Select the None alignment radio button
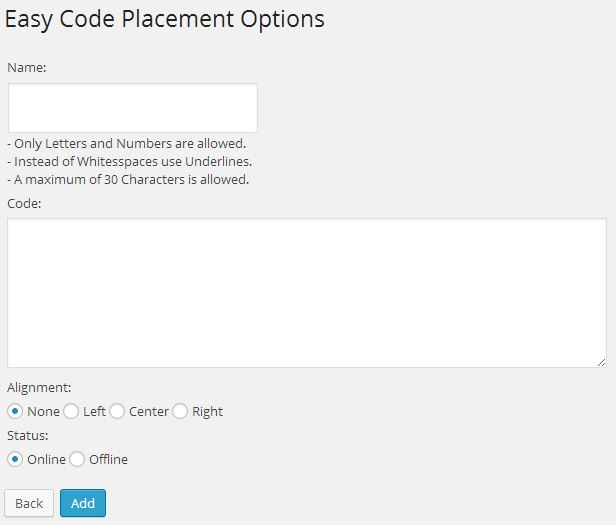Screen dimensions: 616x525 click(15, 411)
